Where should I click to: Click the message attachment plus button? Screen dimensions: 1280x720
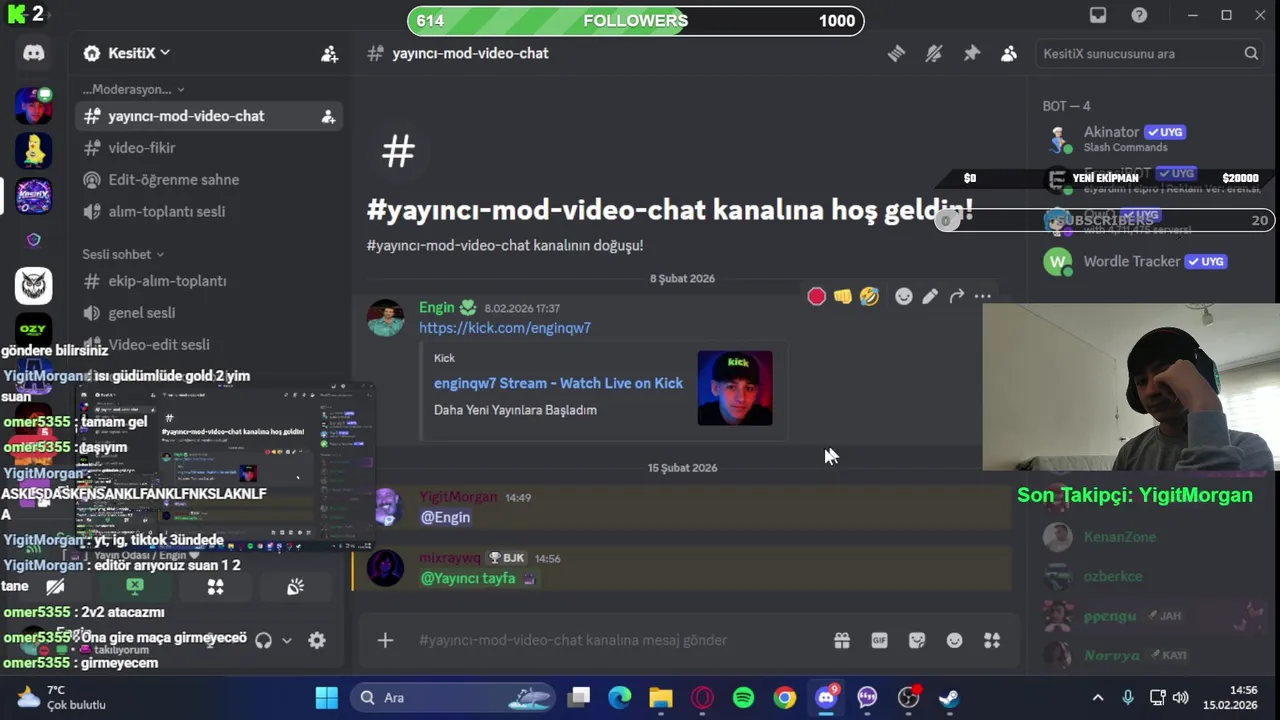point(385,640)
